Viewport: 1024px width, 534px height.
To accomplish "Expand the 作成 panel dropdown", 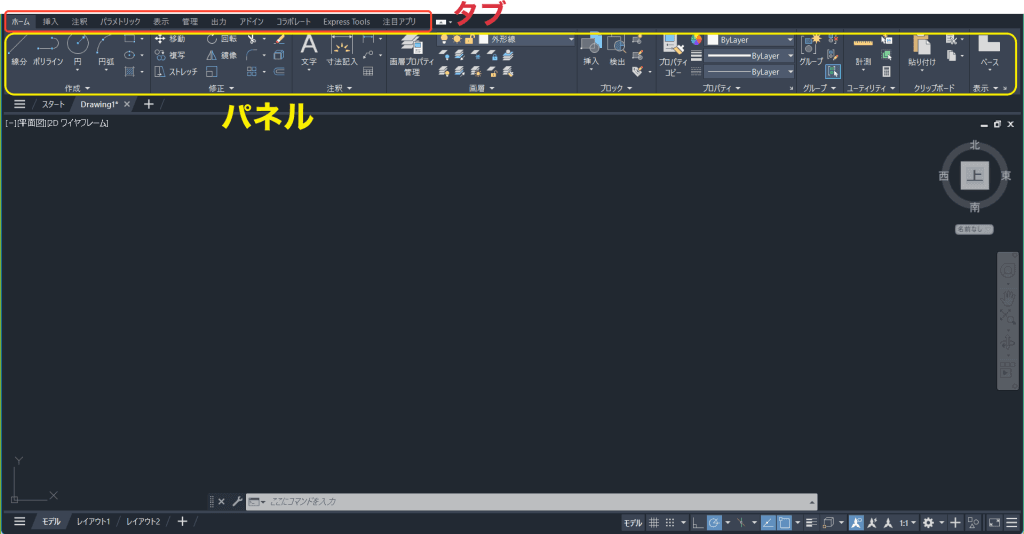I will pos(88,88).
